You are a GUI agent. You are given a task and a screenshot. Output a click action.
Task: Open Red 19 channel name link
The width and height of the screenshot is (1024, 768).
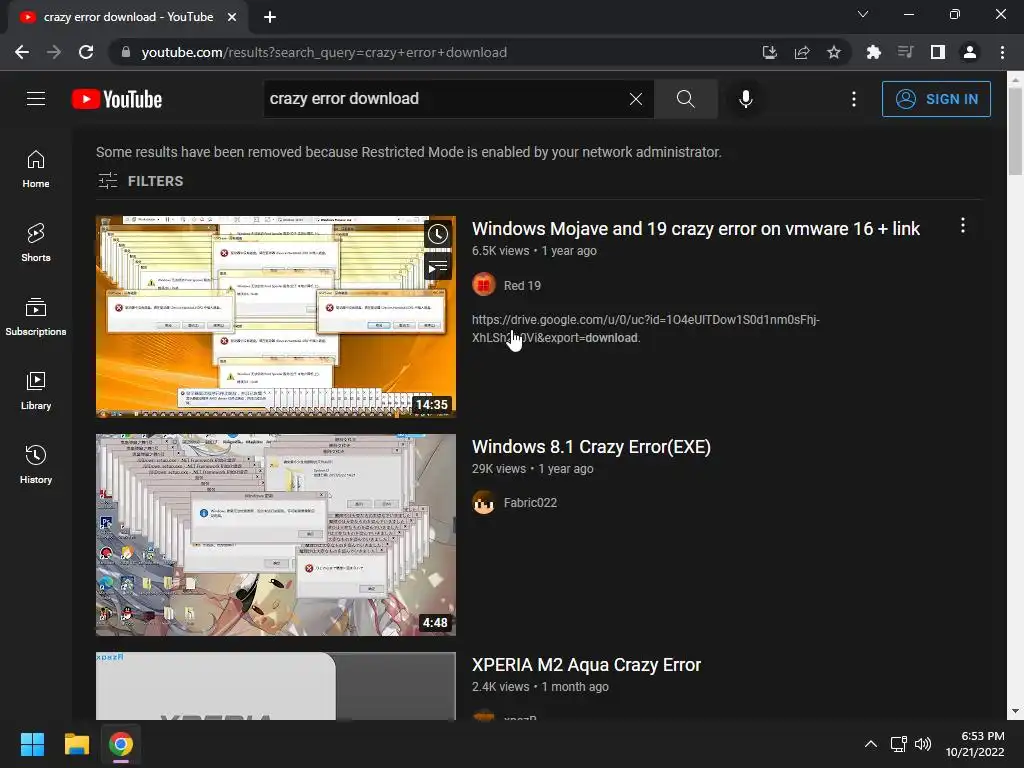522,285
